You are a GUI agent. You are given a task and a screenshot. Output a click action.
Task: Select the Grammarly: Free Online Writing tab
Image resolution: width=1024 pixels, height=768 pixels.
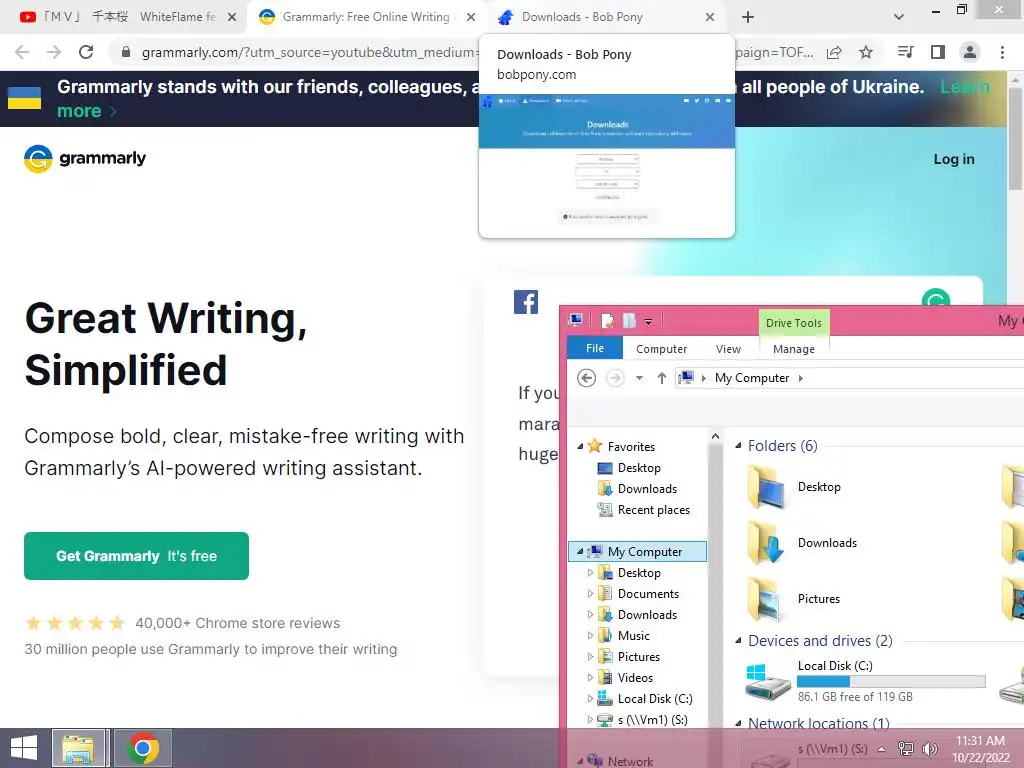point(366,17)
